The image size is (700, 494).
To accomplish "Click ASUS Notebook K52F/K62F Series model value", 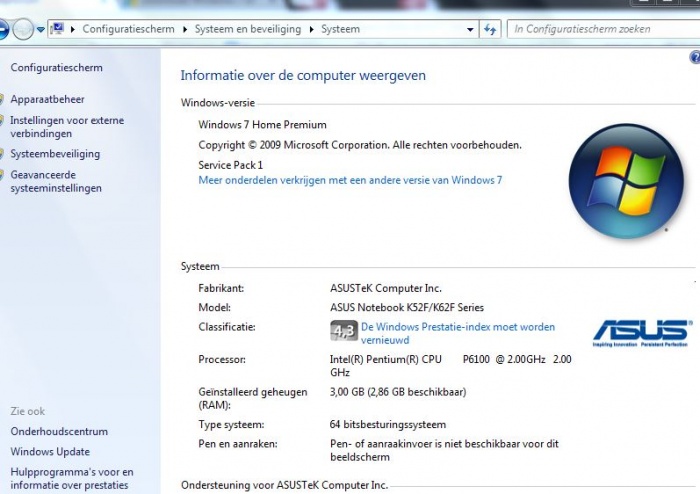I will (x=407, y=307).
